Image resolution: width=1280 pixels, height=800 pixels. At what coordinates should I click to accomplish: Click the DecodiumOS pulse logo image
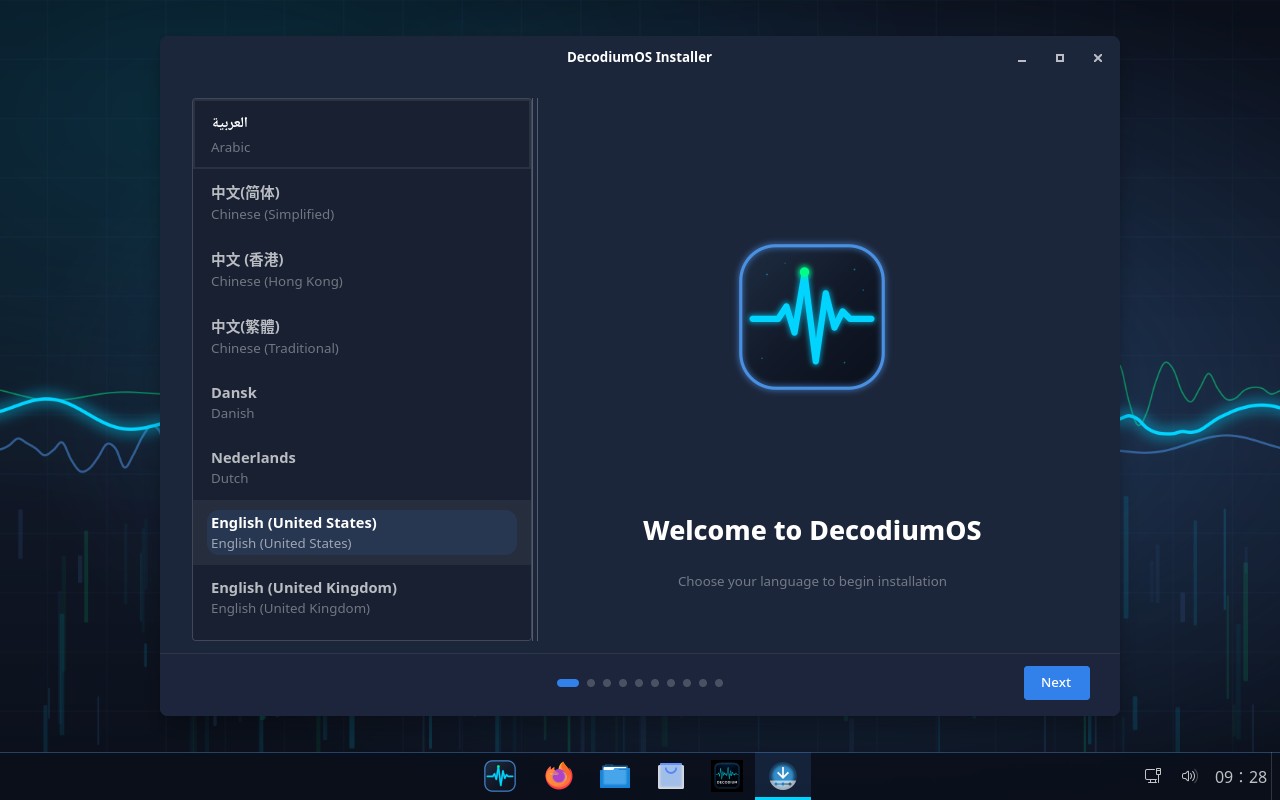pos(812,316)
